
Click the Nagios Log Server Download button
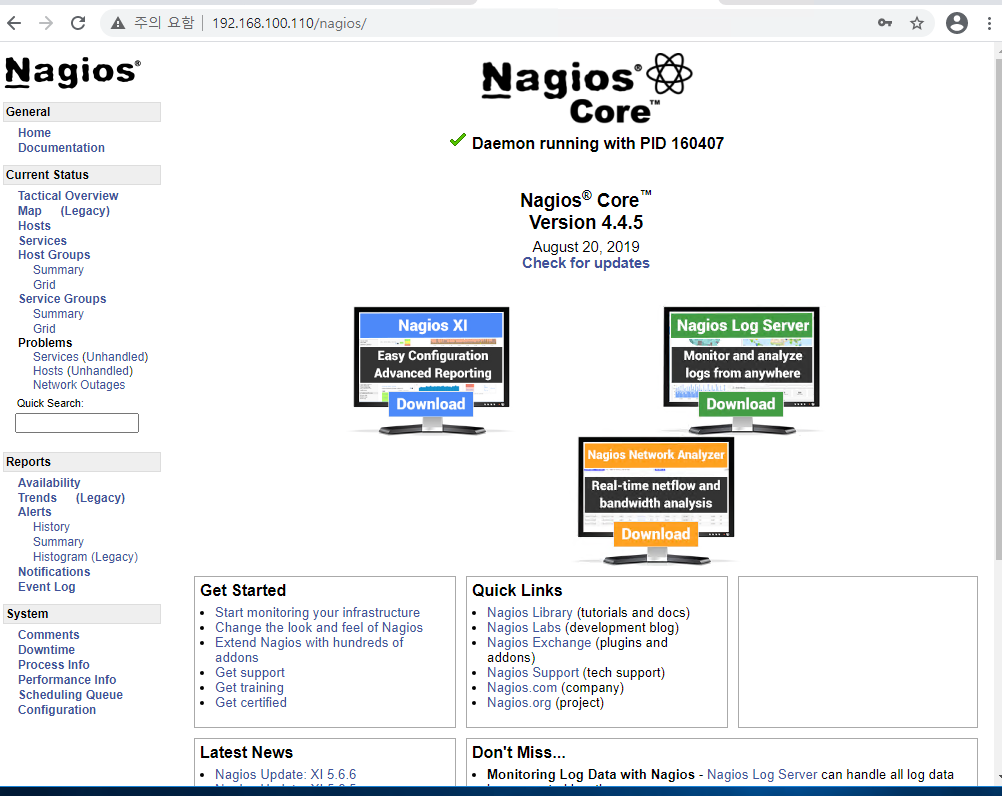741,404
